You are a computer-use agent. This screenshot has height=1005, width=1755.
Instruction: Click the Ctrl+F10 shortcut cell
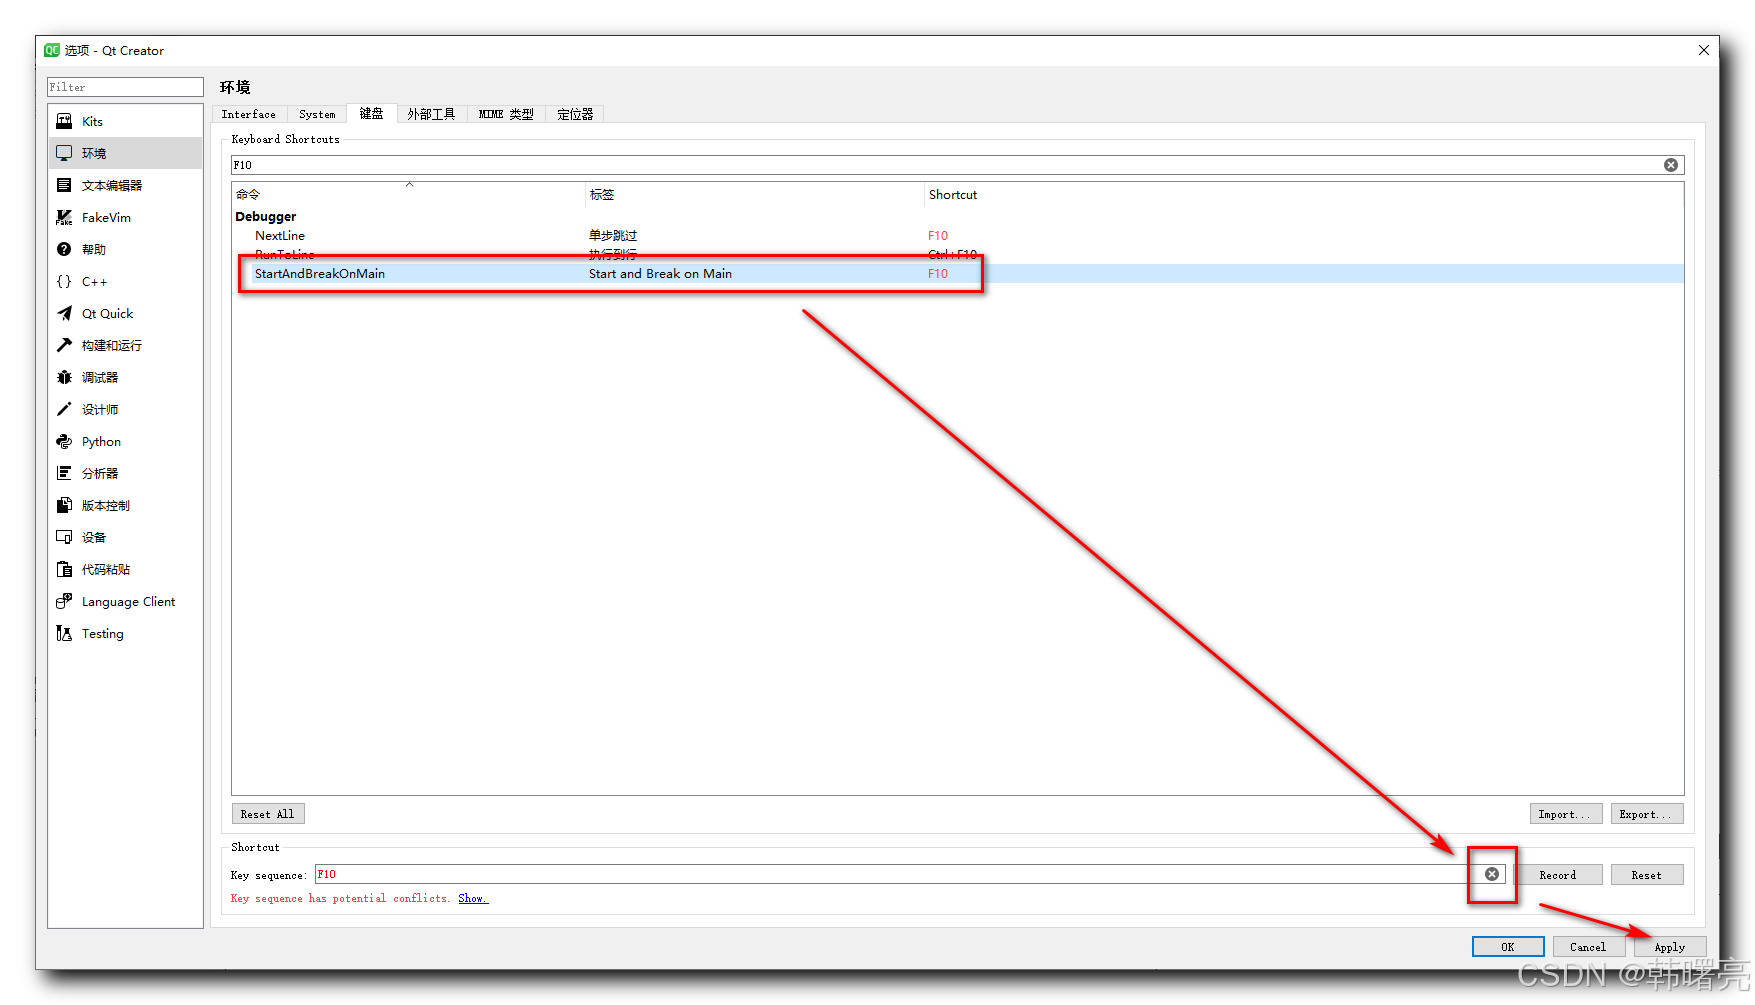pyautogui.click(x=952, y=254)
